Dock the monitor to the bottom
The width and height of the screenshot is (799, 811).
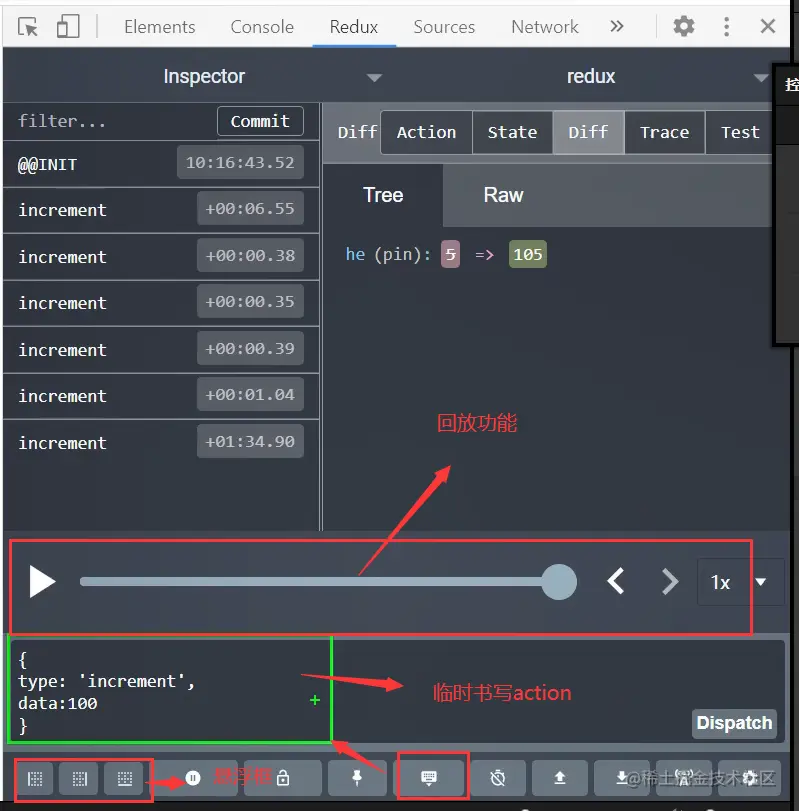(125, 778)
